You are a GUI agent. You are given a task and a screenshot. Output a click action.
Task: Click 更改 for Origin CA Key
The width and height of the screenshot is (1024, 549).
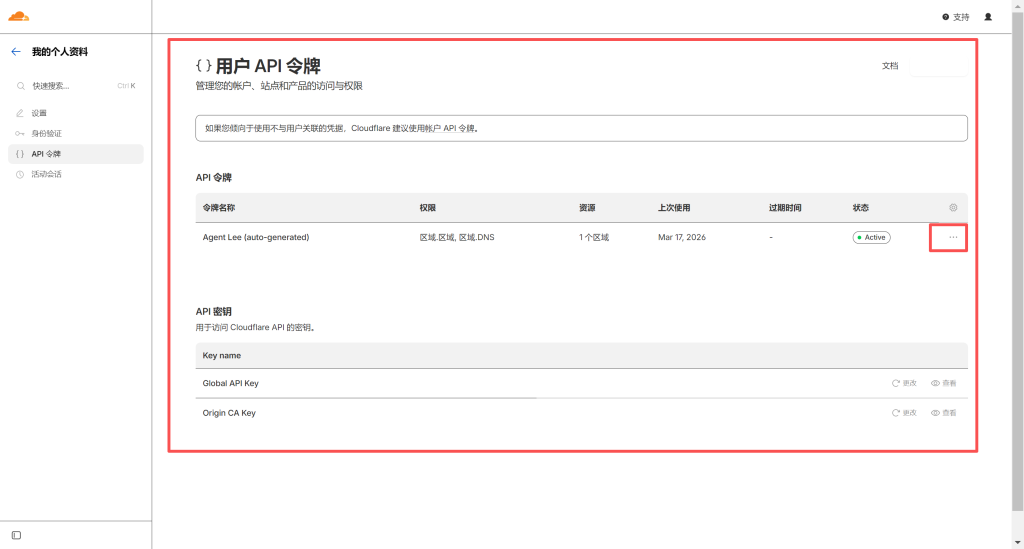click(904, 413)
